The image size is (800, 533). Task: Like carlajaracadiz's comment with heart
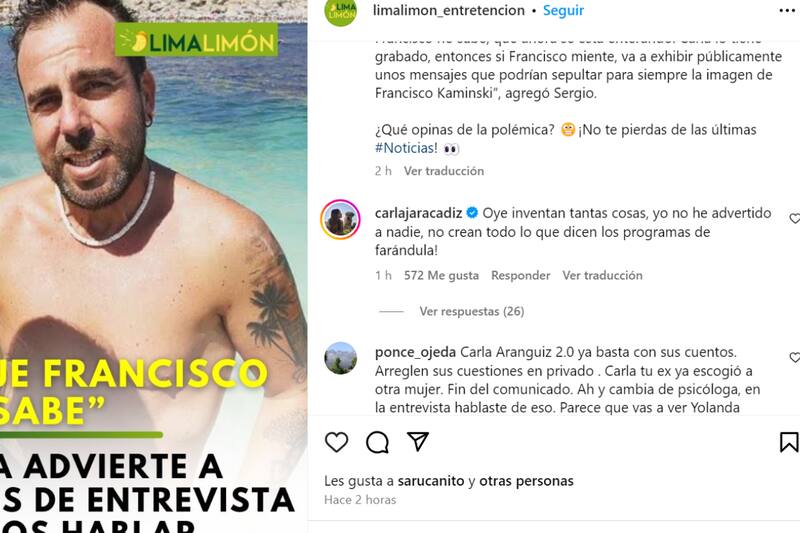coord(794,218)
